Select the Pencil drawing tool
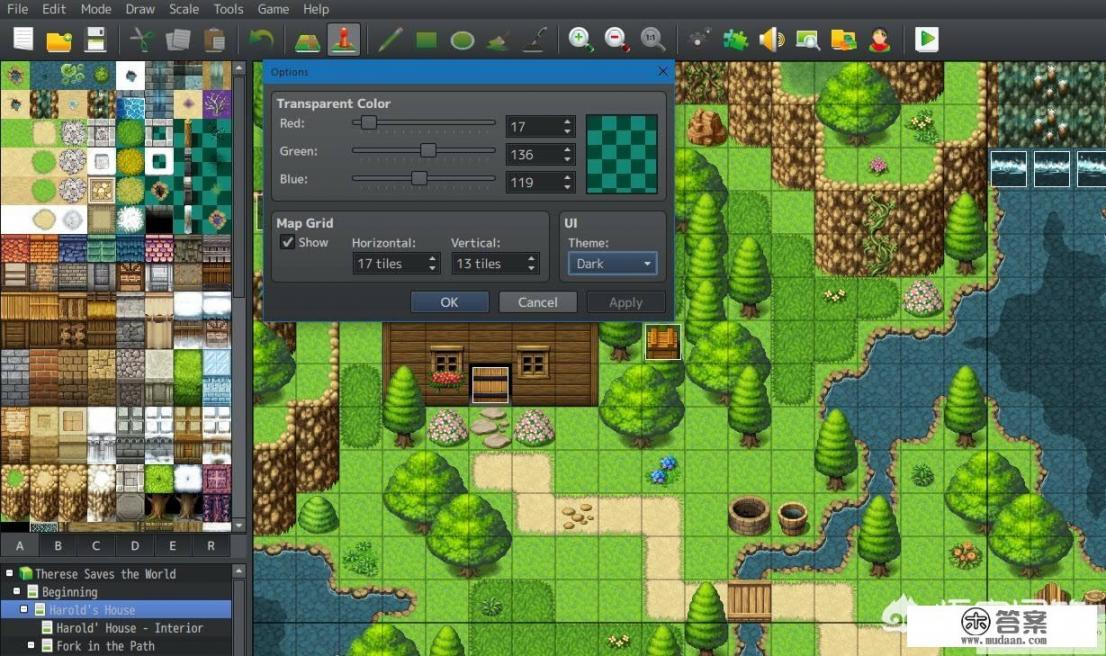 pyautogui.click(x=390, y=40)
